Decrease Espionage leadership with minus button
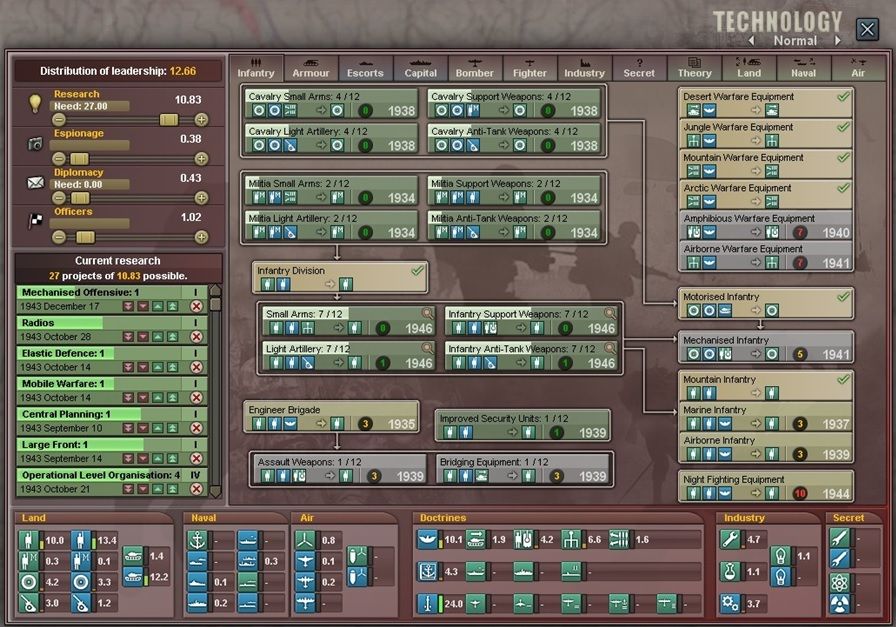 (58, 158)
